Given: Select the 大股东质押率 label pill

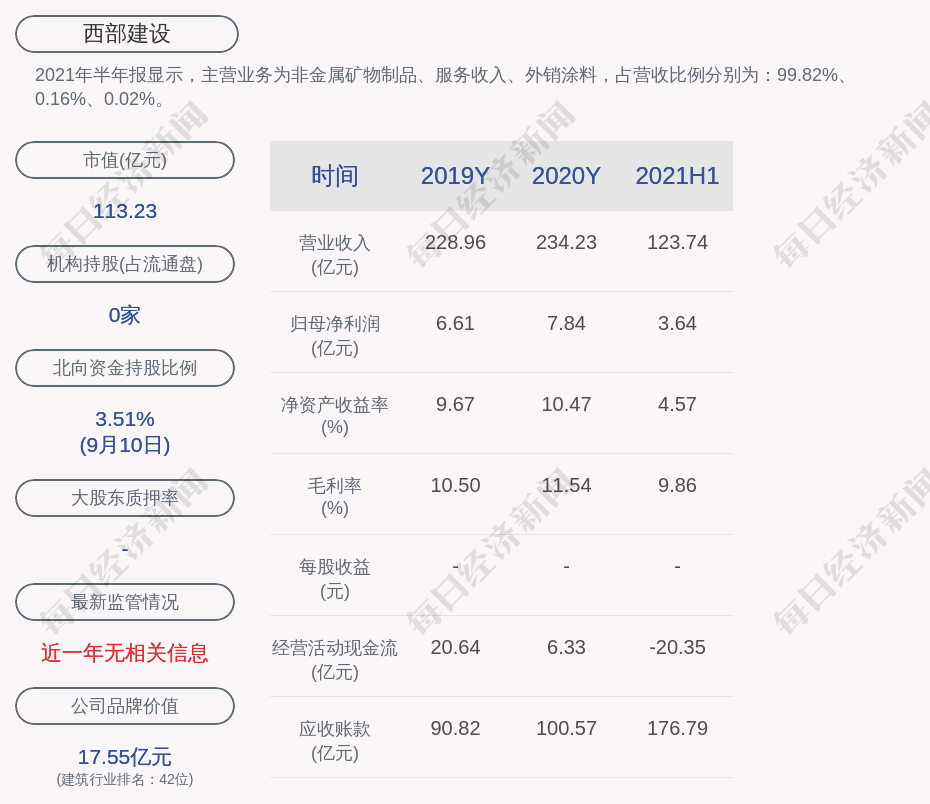Looking at the screenshot, I should (x=125, y=497).
